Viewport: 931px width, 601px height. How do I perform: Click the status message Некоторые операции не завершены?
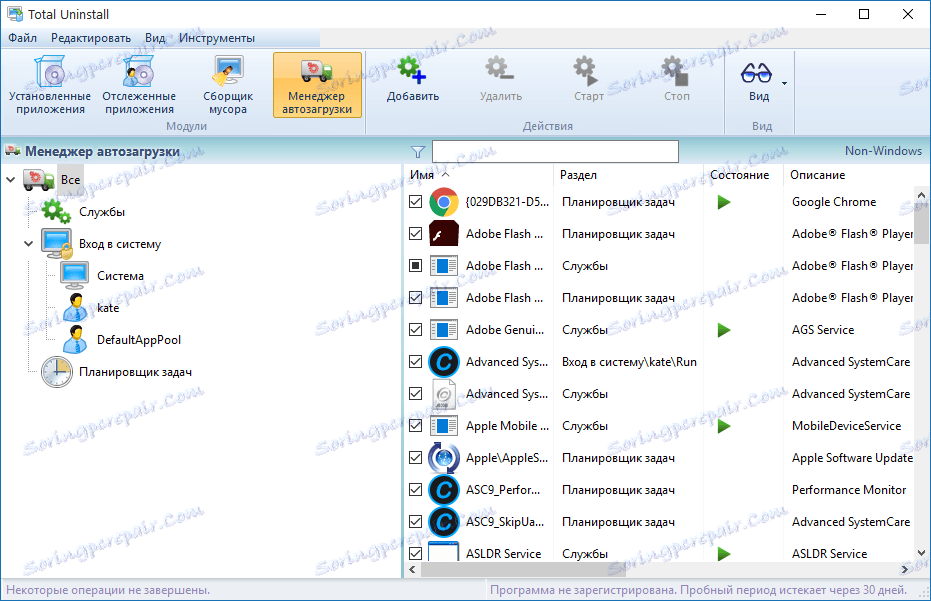pyautogui.click(x=108, y=590)
